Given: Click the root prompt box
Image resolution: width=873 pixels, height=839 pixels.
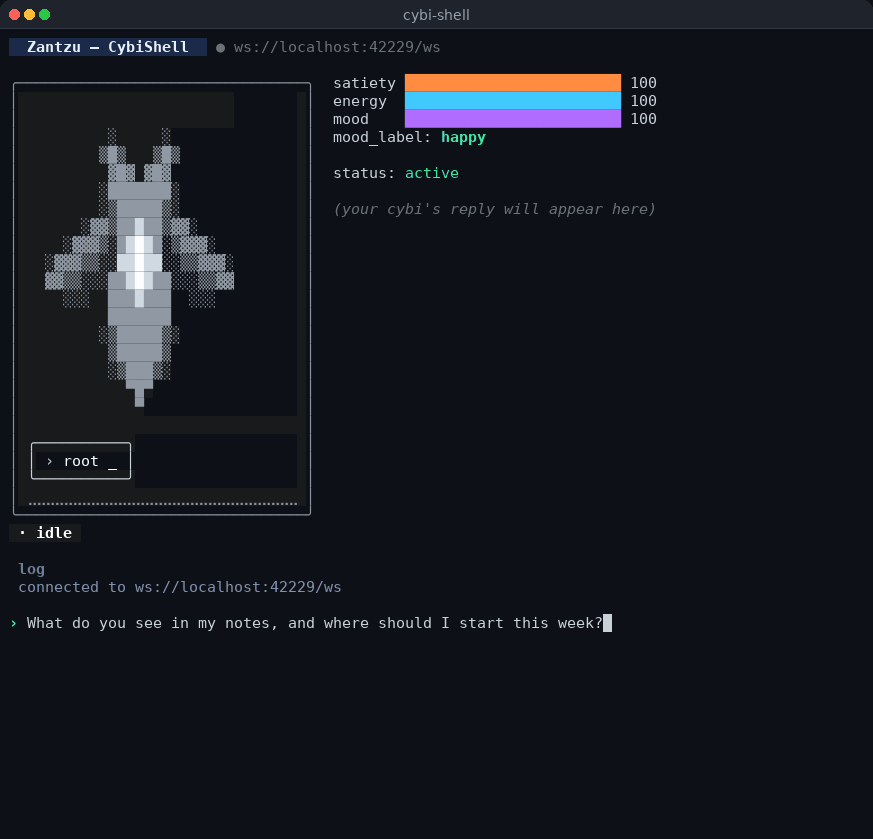Looking at the screenshot, I should point(81,460).
